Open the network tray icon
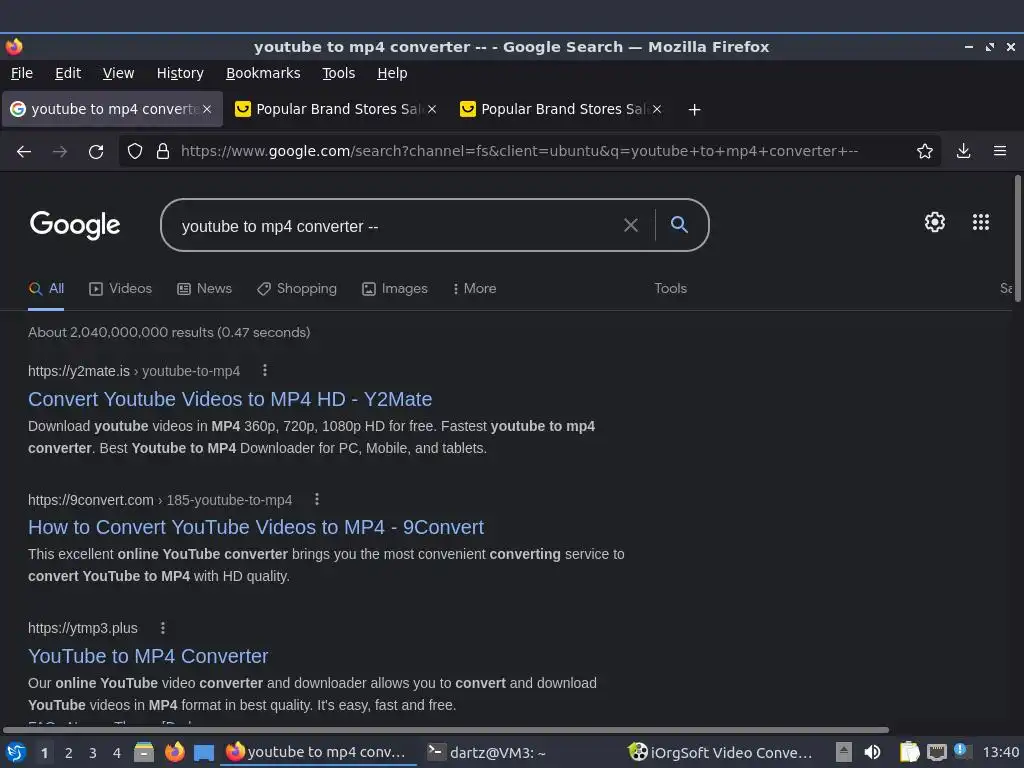 pyautogui.click(x=936, y=753)
